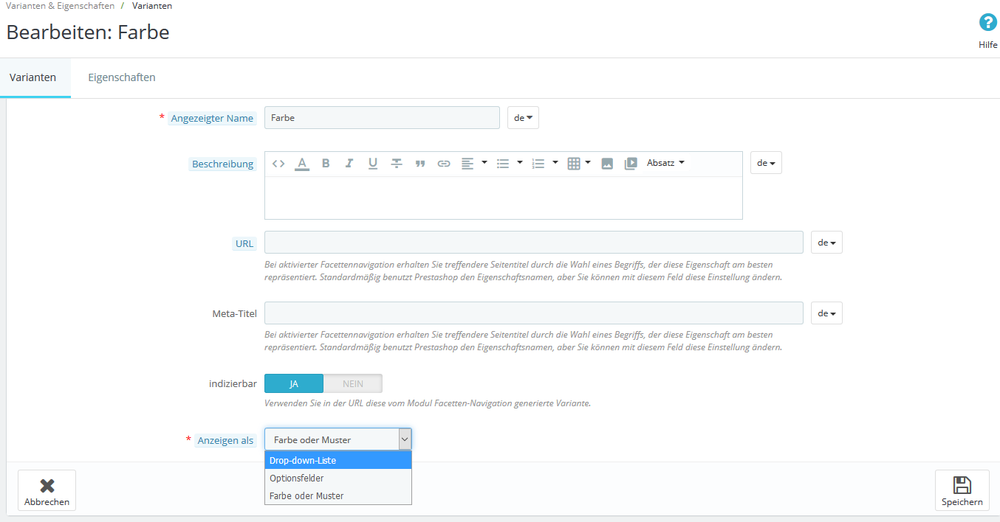The image size is (1000, 522).
Task: Open Varianten & Eigenschaften breadcrumb link
Action: (60, 6)
